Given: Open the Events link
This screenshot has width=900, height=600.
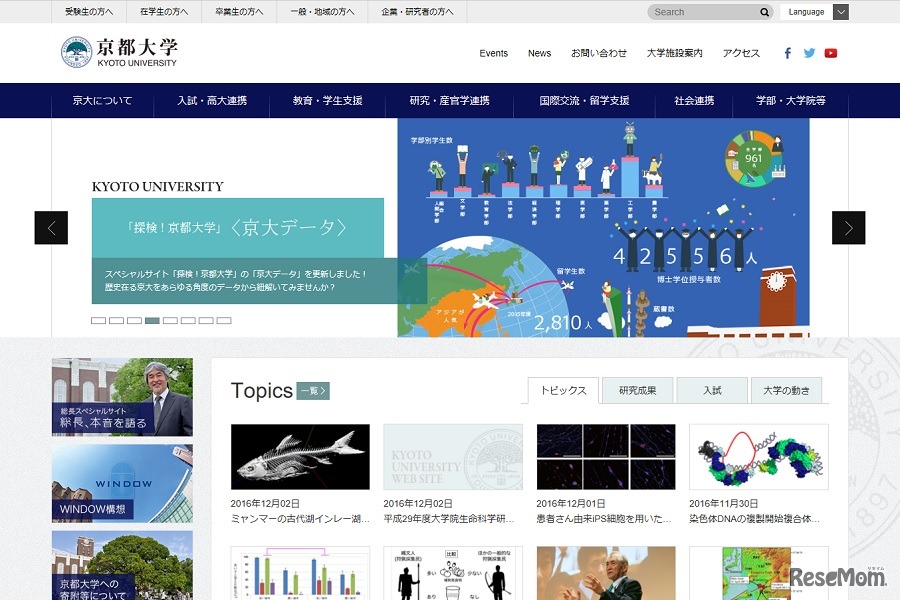Looking at the screenshot, I should coord(494,53).
